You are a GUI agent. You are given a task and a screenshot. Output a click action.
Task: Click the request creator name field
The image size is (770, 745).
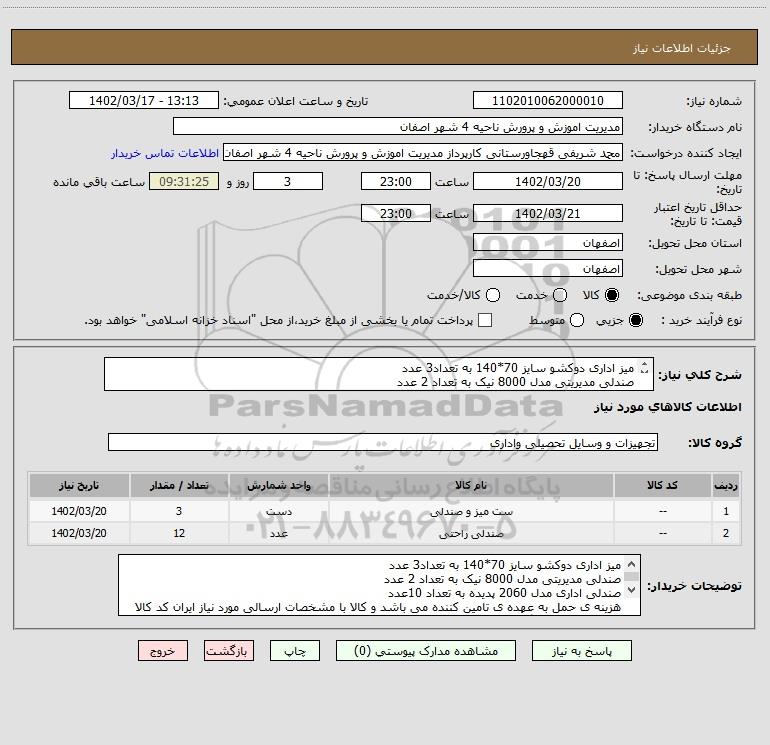pyautogui.click(x=423, y=153)
